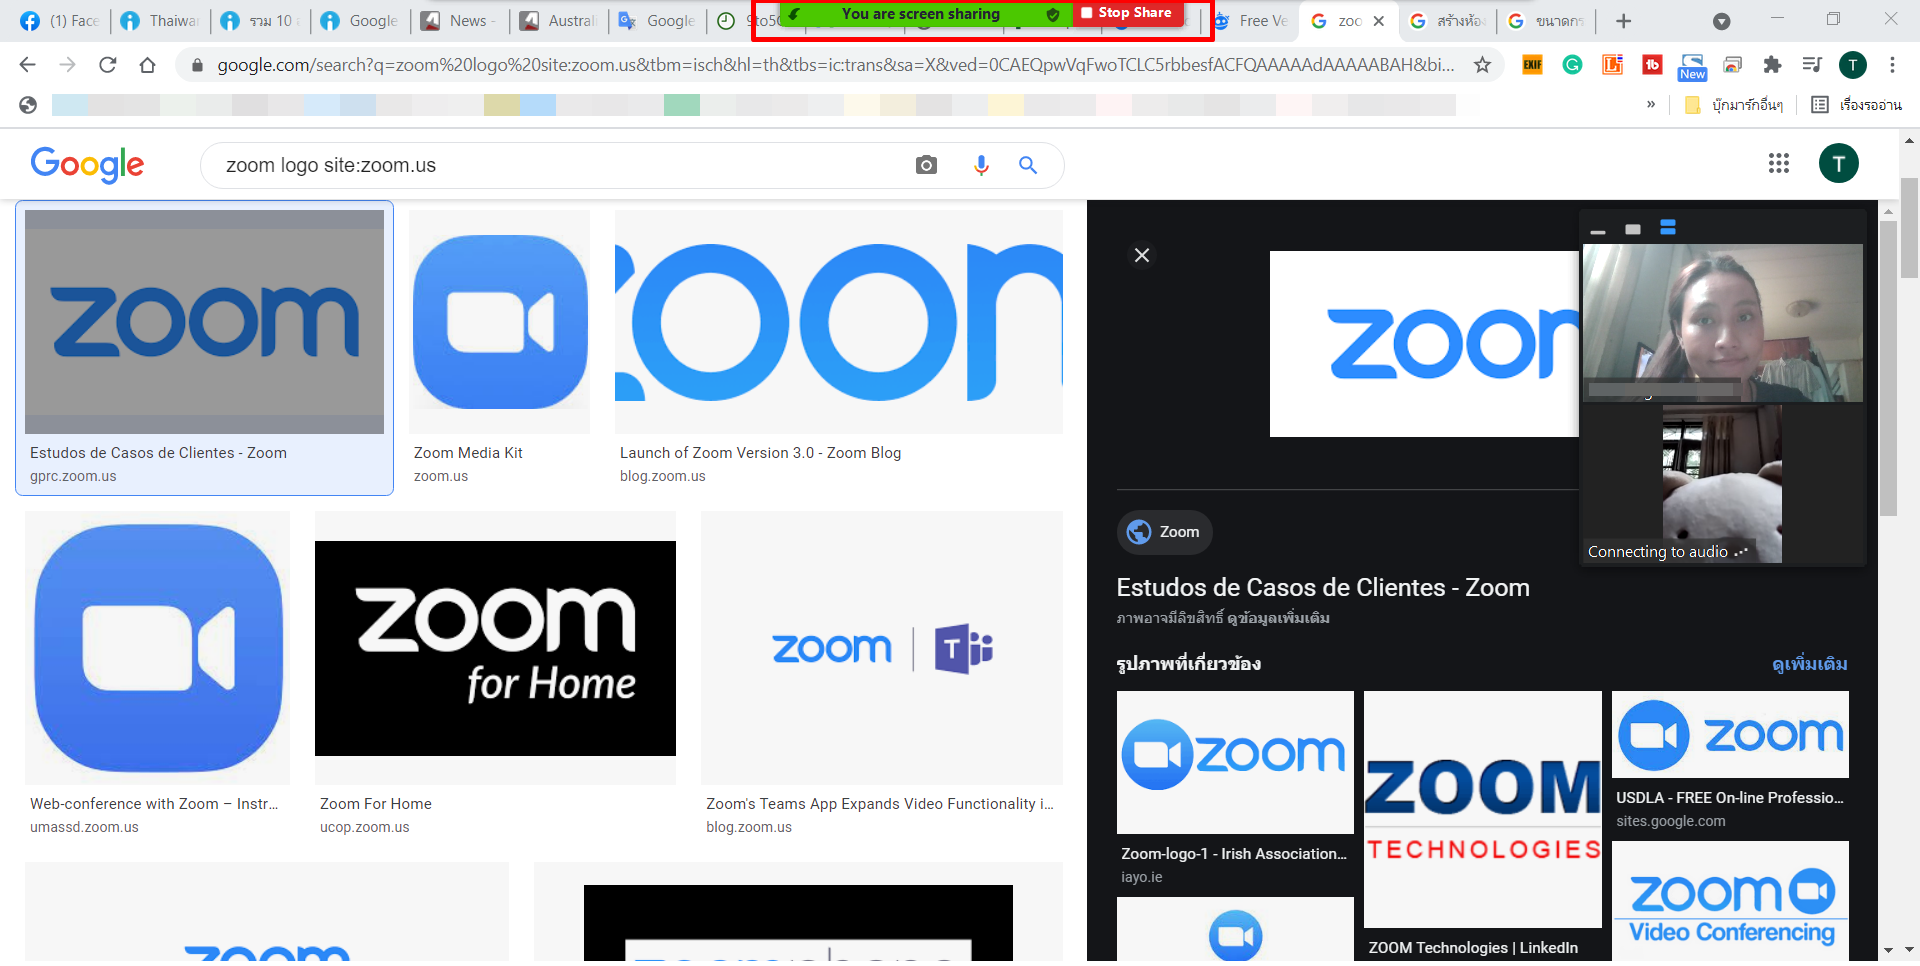
Task: Open the Google apps grid
Action: coord(1778,163)
